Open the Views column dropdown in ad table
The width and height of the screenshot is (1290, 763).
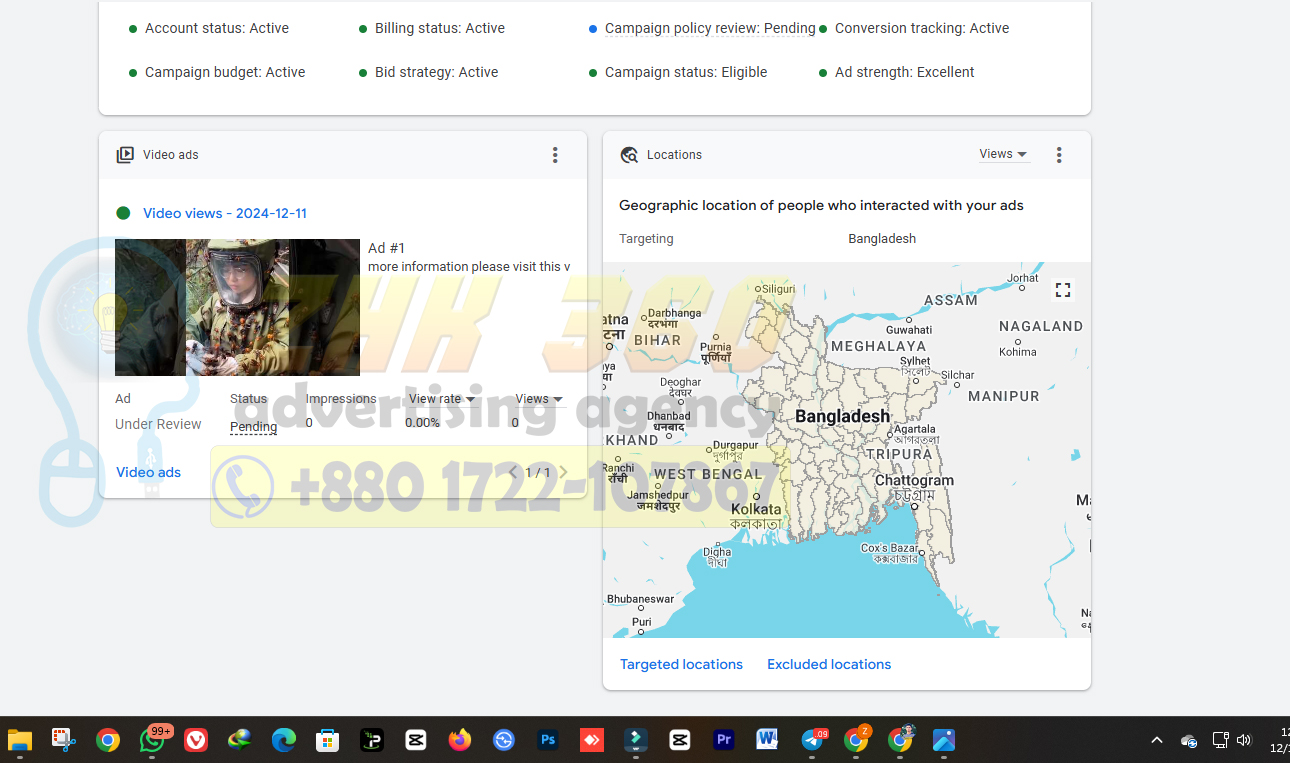click(539, 399)
